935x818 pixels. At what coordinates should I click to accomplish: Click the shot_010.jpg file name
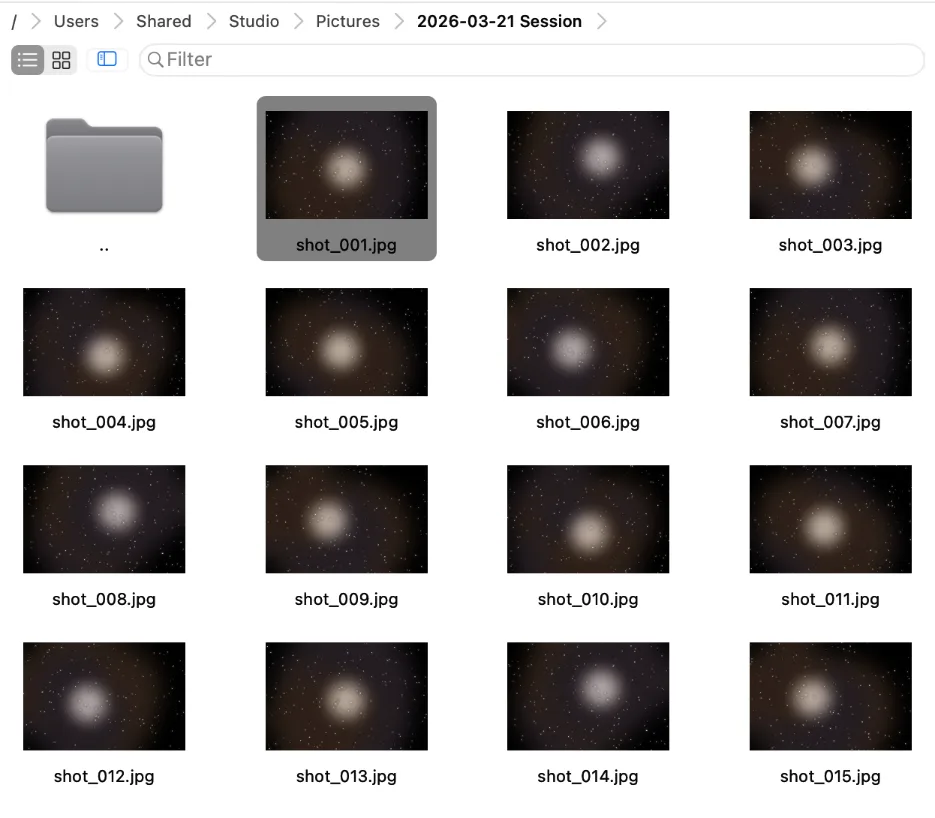coord(588,599)
